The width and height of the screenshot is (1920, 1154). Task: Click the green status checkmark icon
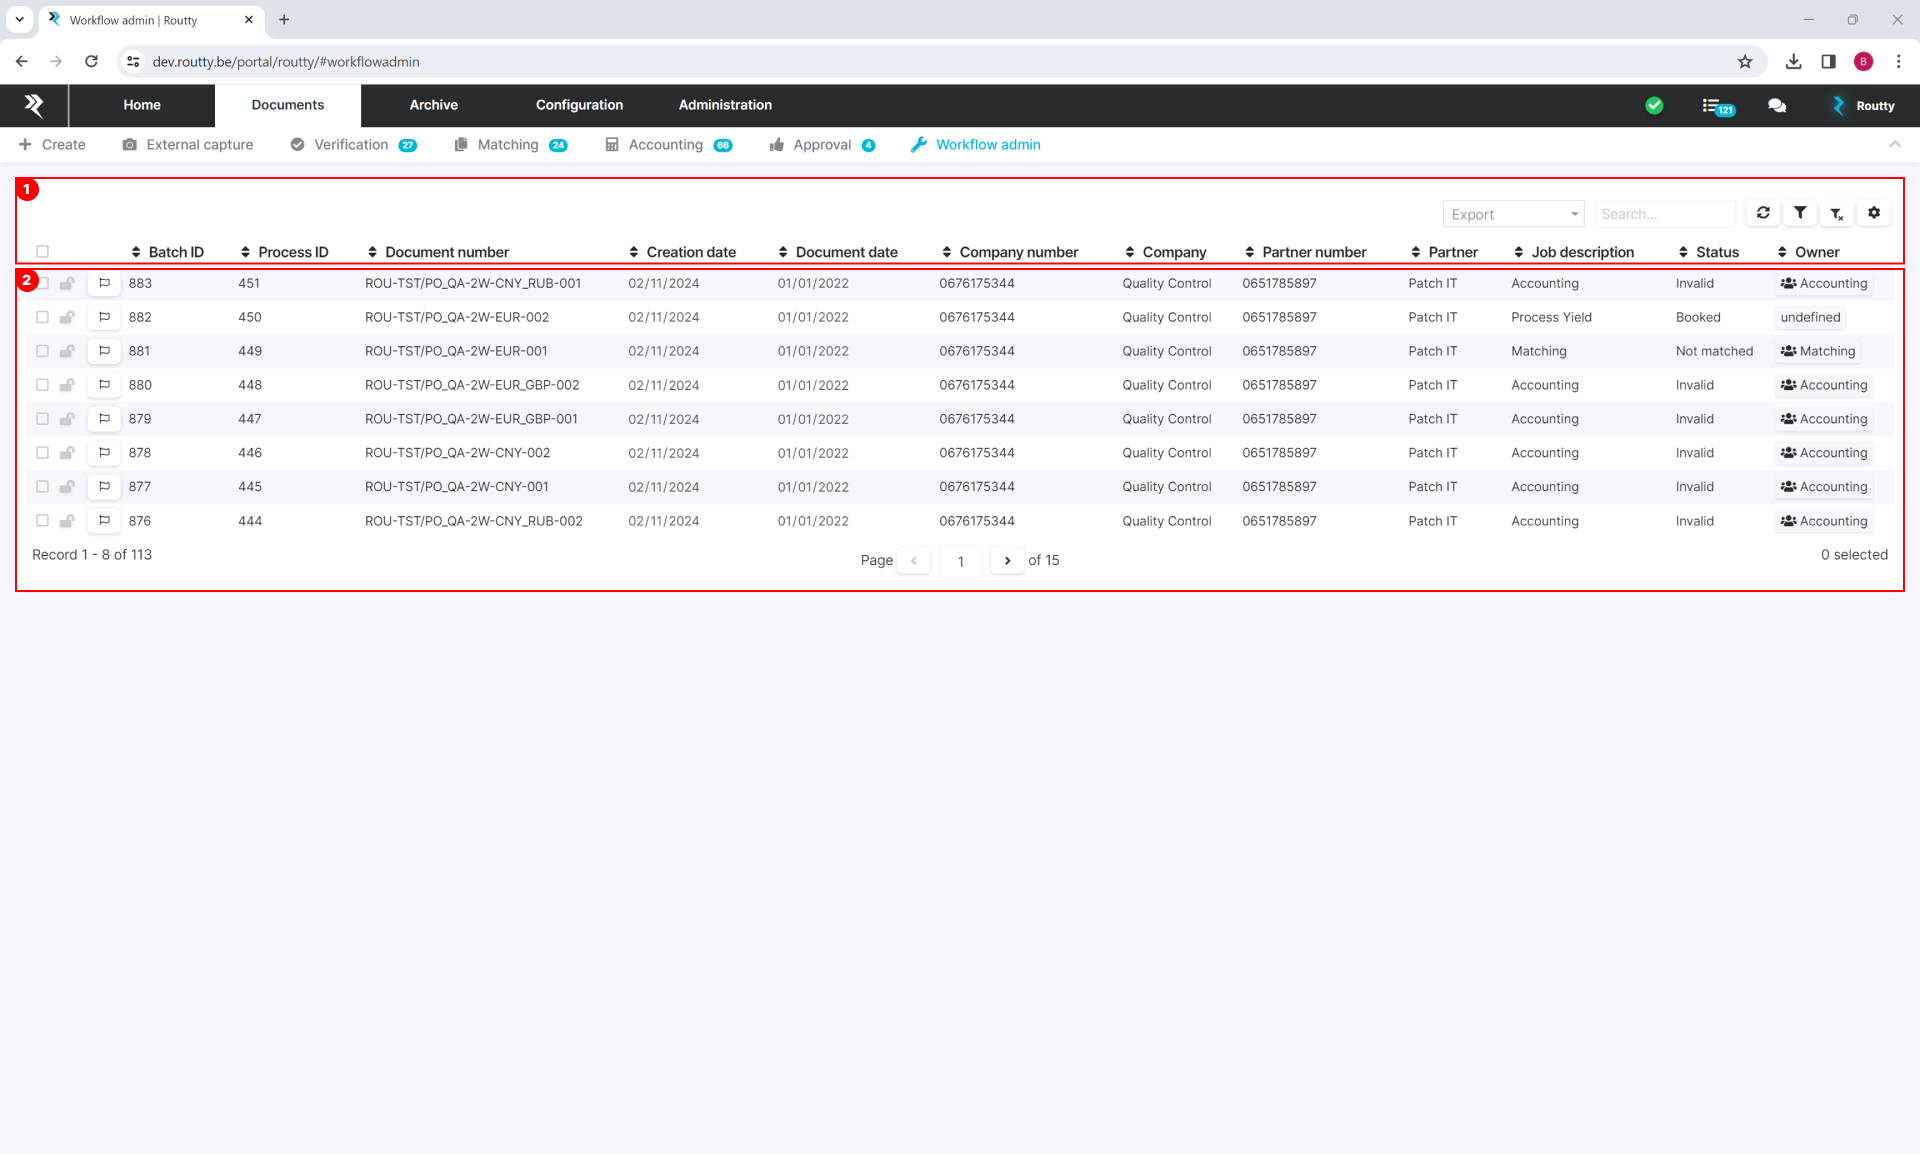point(1655,104)
